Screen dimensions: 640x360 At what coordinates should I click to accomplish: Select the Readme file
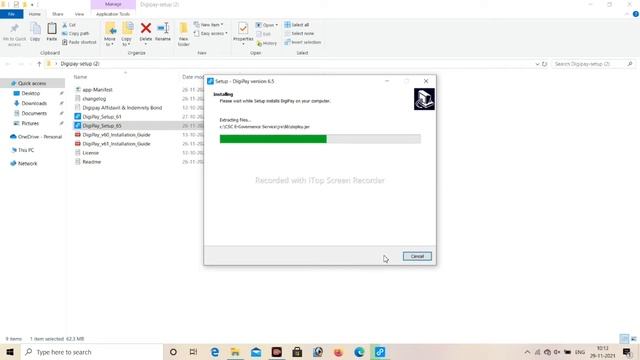click(x=91, y=162)
